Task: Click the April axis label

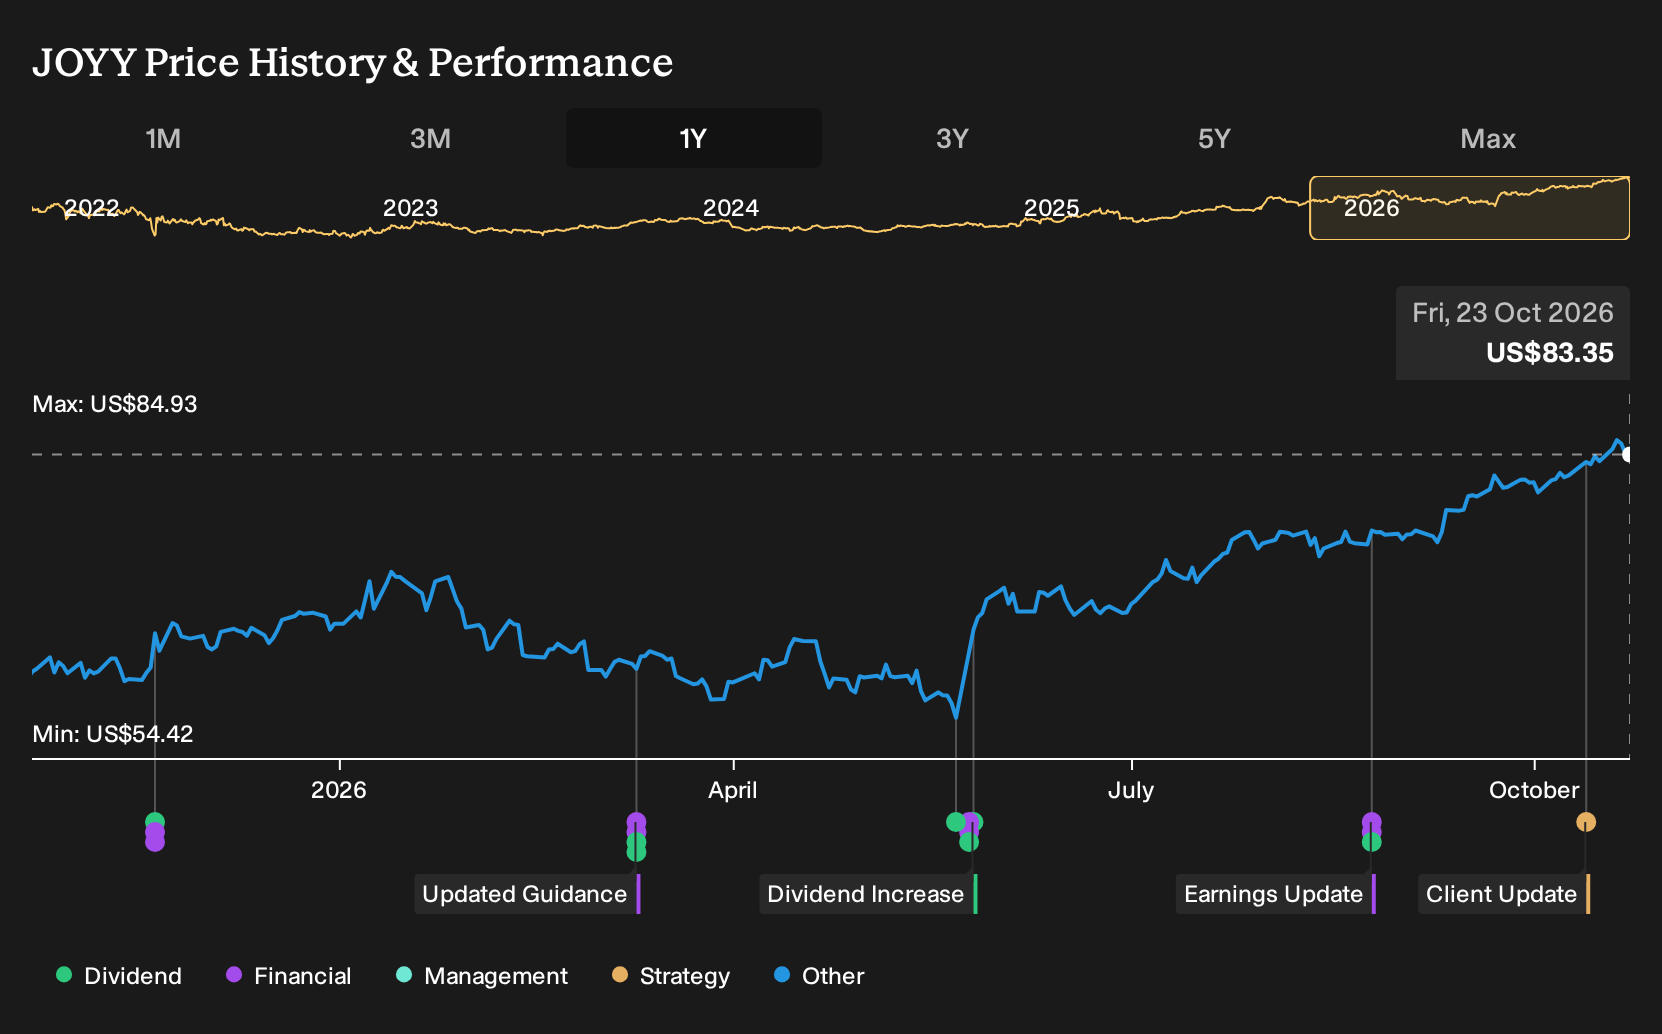Action: [733, 790]
